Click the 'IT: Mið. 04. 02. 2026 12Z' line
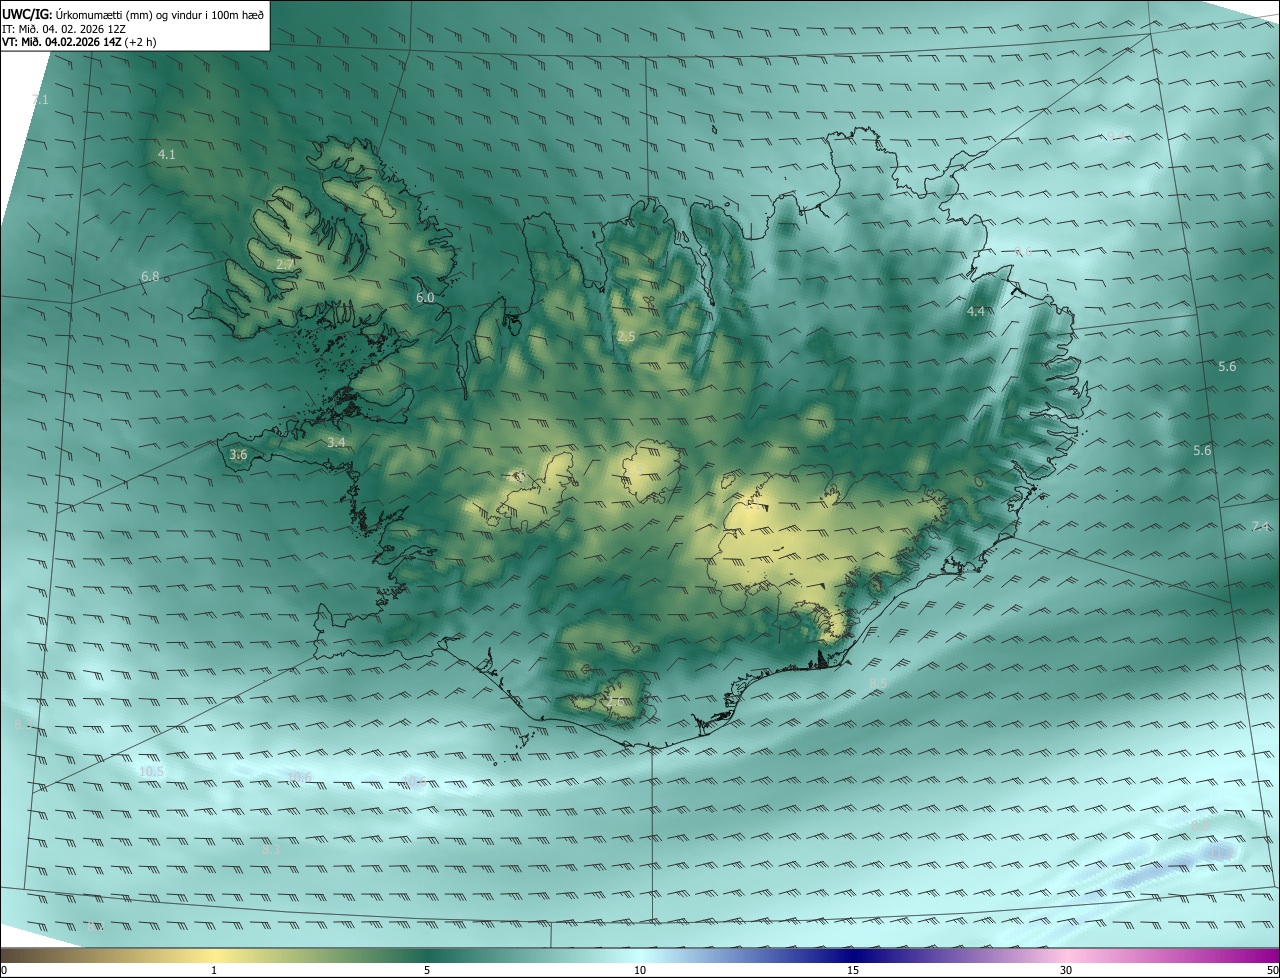The height and width of the screenshot is (978, 1280). pyautogui.click(x=63, y=29)
